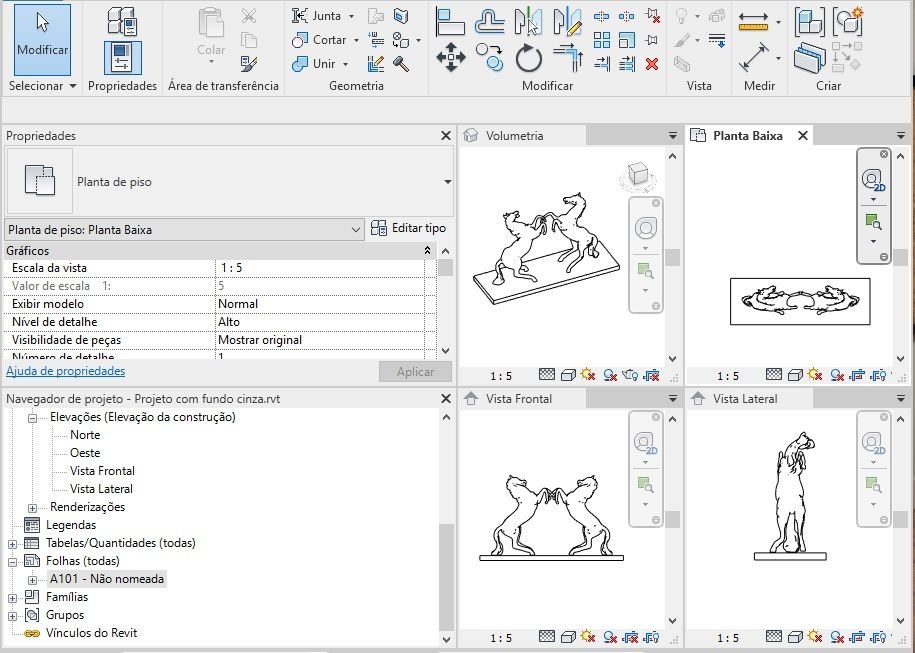Open type properties icon above Propriedades
Screen dimensions: 915x653
(123, 21)
